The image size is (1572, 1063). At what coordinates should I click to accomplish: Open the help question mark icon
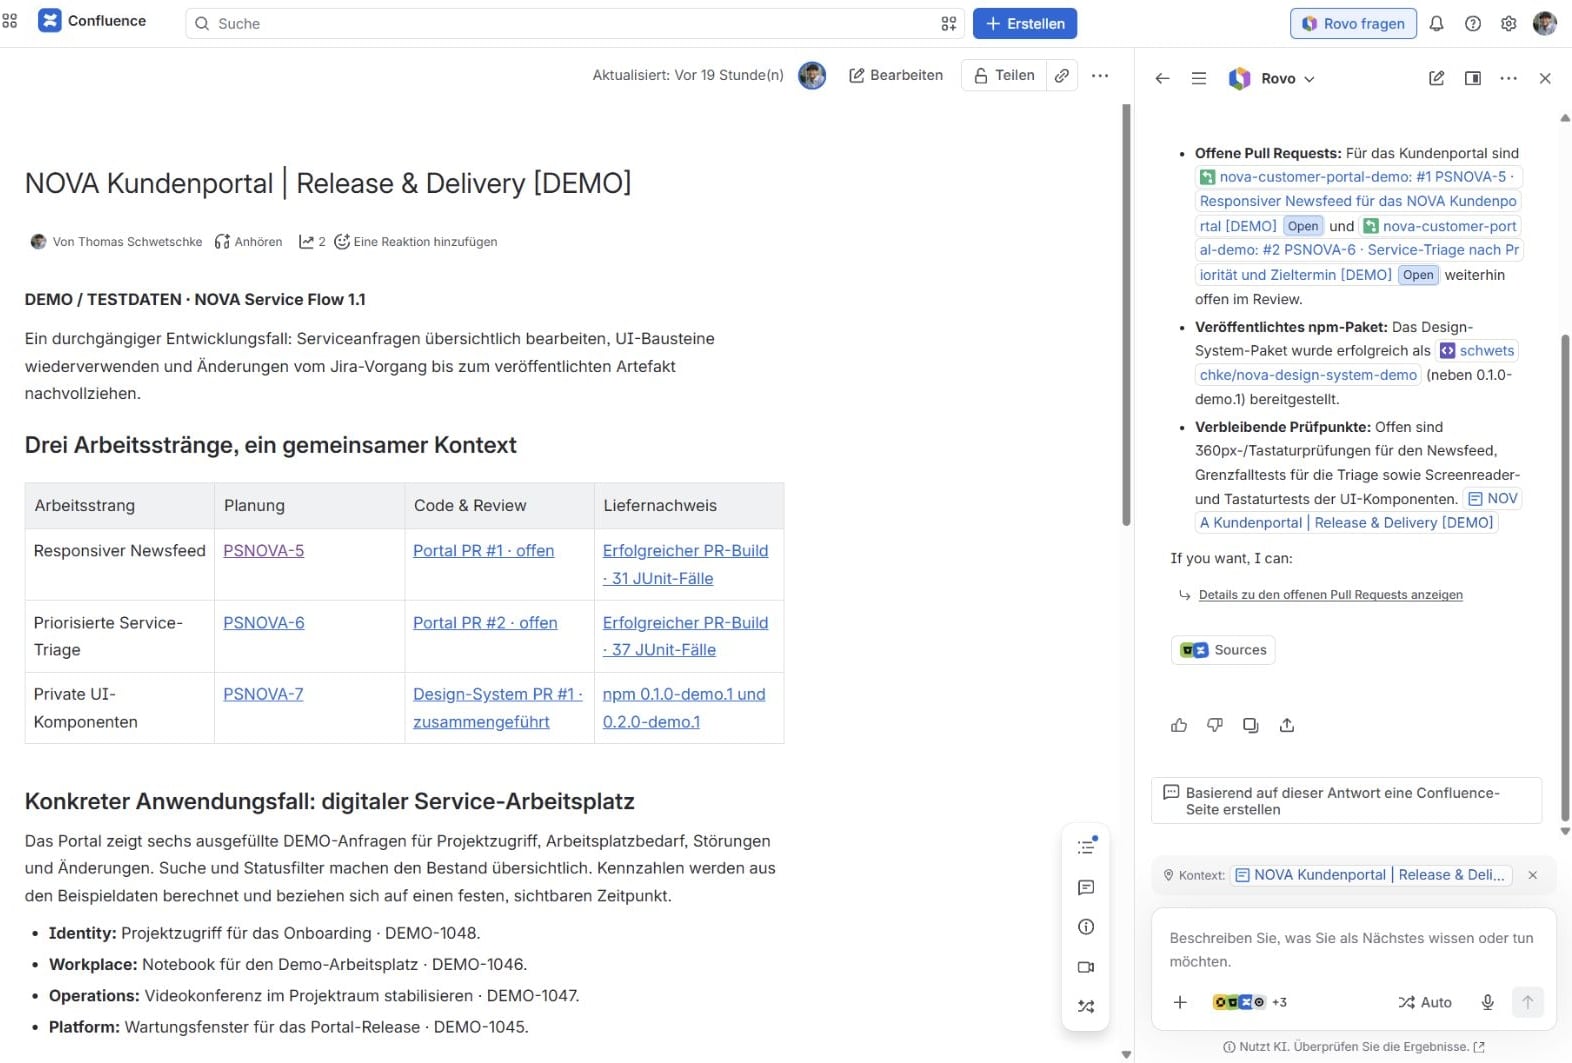[x=1473, y=23]
